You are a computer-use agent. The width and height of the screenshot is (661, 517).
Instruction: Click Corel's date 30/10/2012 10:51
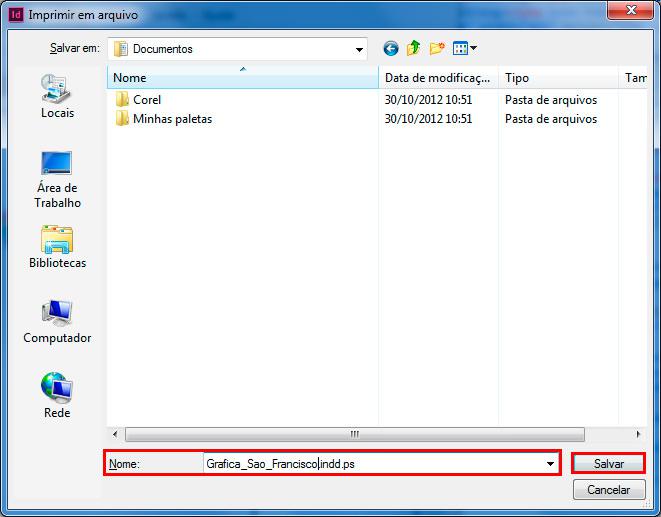[x=428, y=100]
